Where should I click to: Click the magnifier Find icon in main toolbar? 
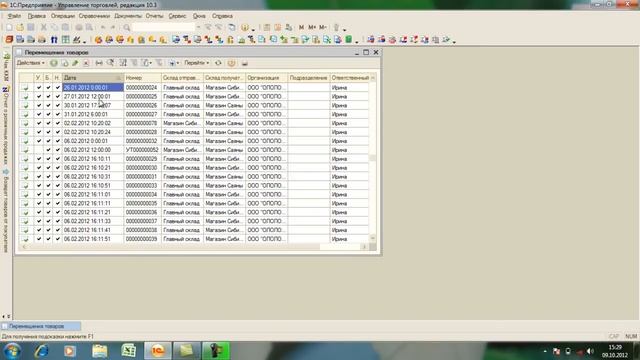click(x=127, y=28)
